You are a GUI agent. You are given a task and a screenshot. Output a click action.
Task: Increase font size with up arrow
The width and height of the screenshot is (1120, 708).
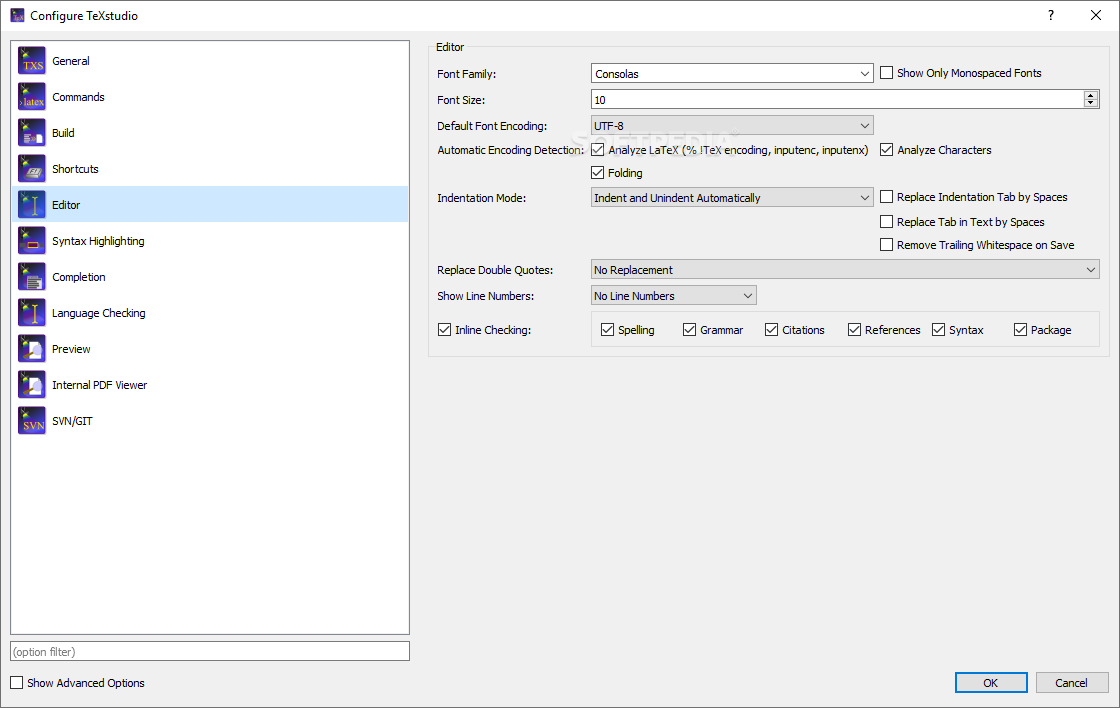[1091, 96]
